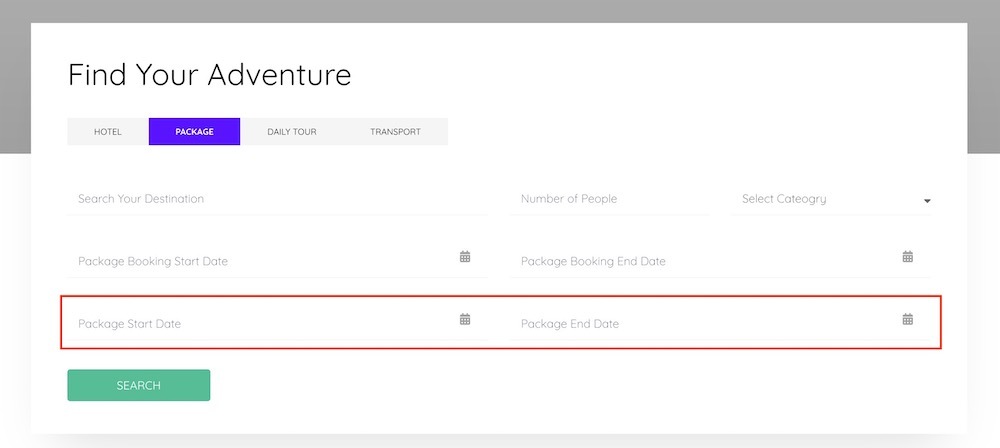1000x448 pixels.
Task: Click the Find Your Adventure heading
Action: (209, 74)
